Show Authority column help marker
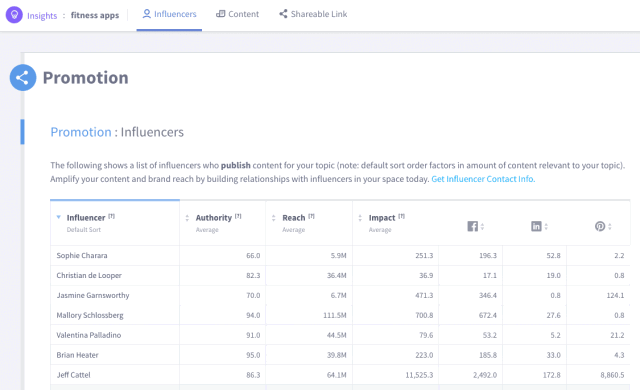 (238, 216)
